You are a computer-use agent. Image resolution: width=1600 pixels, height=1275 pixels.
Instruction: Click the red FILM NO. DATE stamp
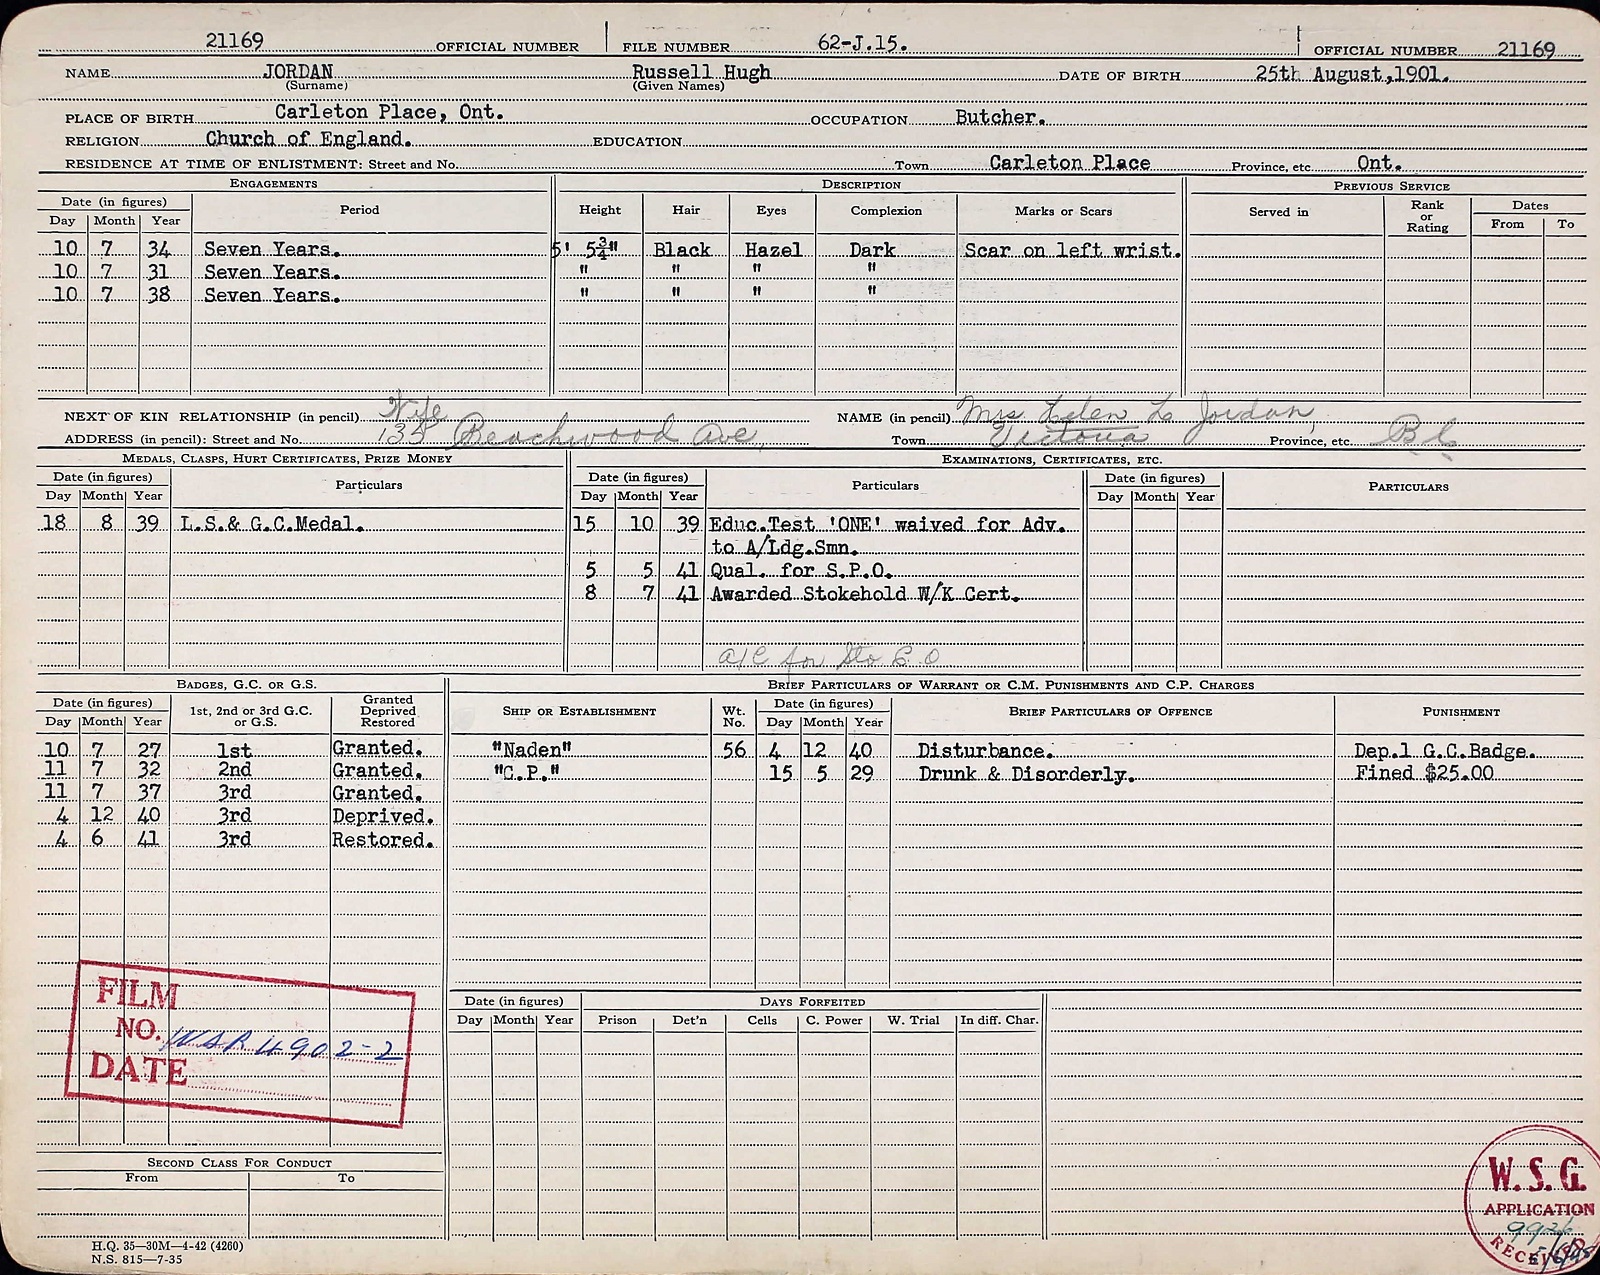tap(240, 1042)
